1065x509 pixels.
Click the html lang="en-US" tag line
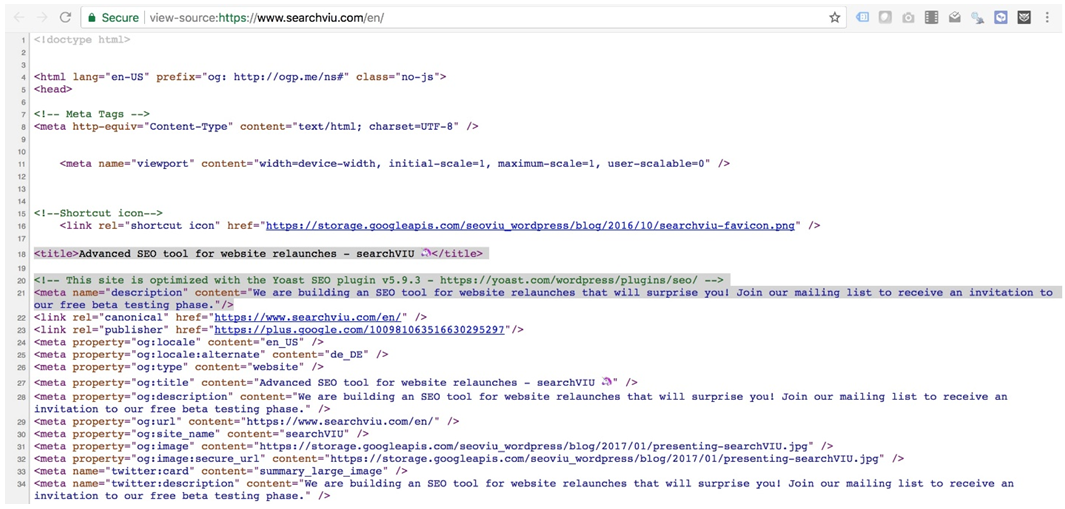240,77
